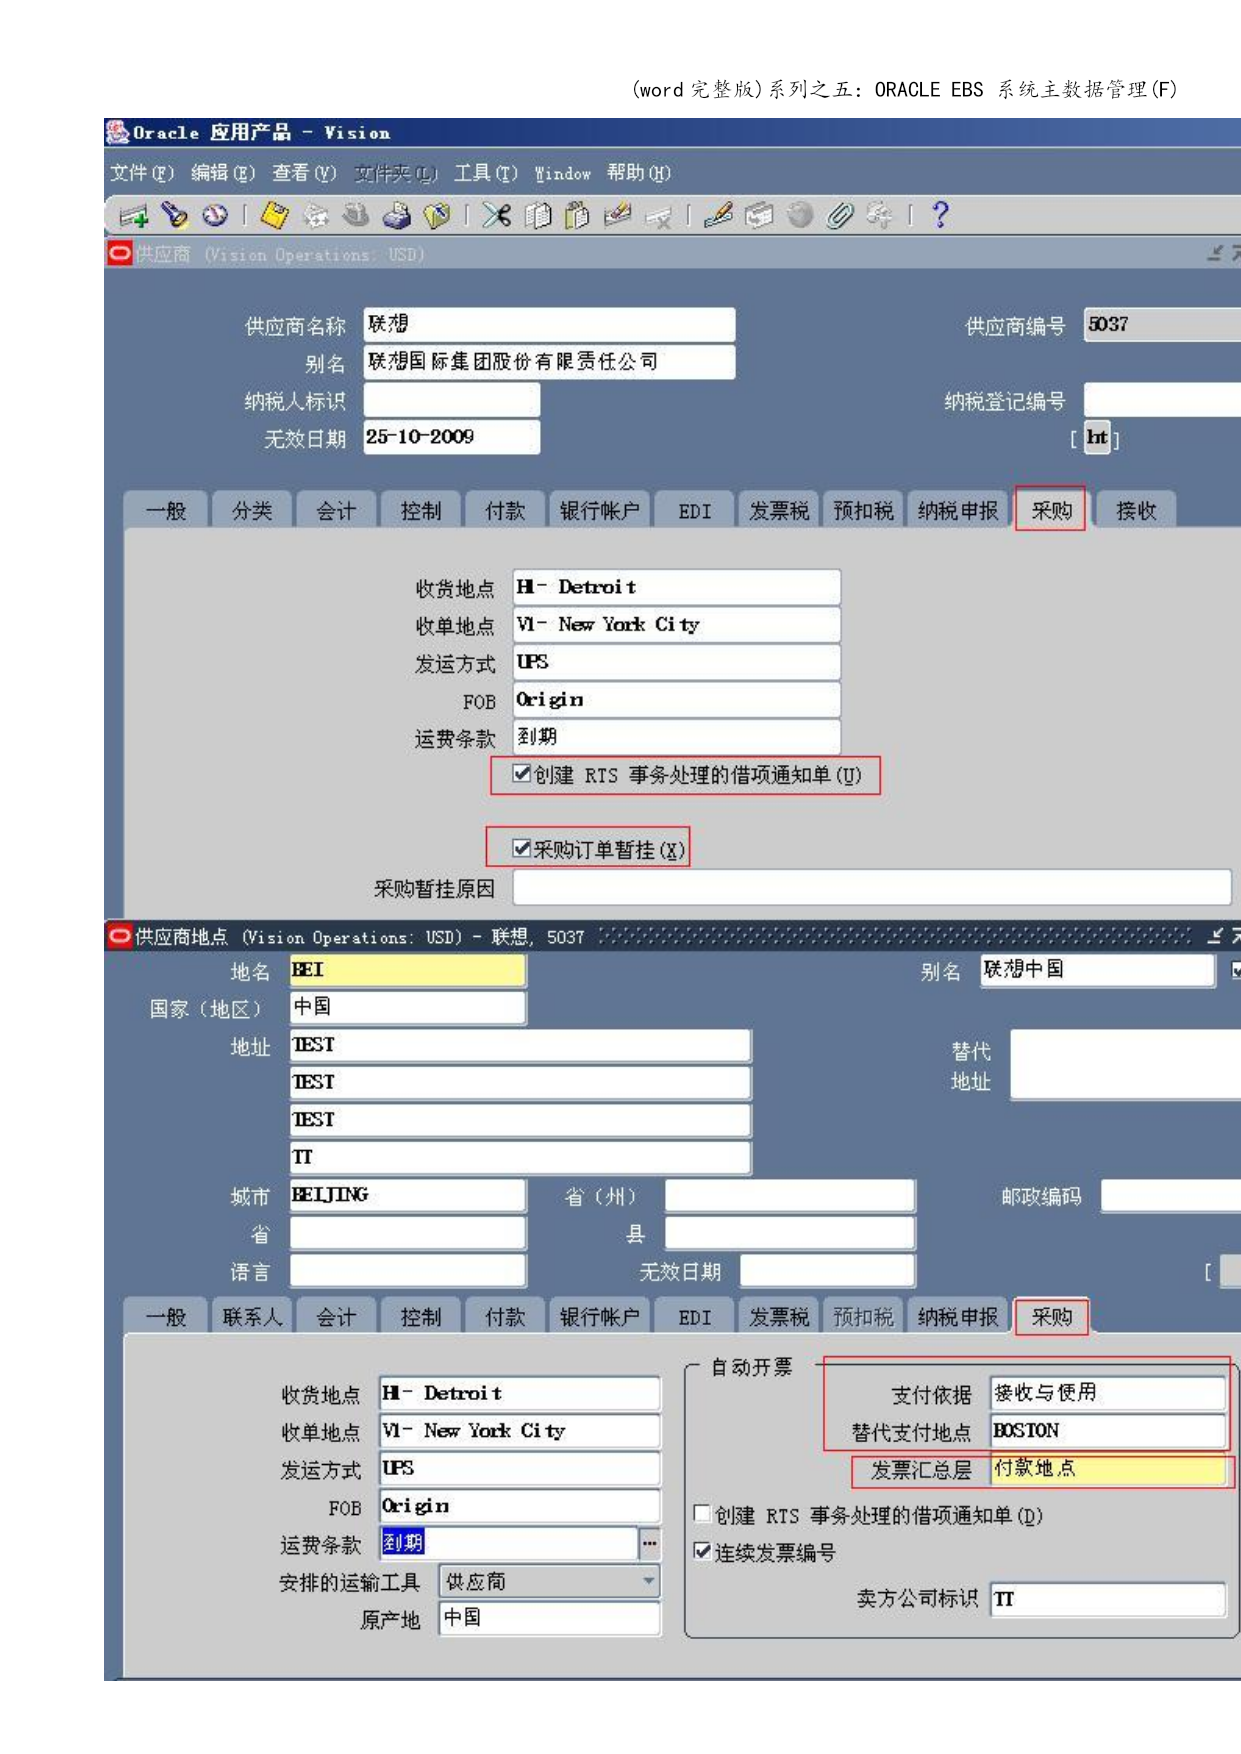Click the supplier 别名 field
The image size is (1241, 1754).
pyautogui.click(x=549, y=361)
